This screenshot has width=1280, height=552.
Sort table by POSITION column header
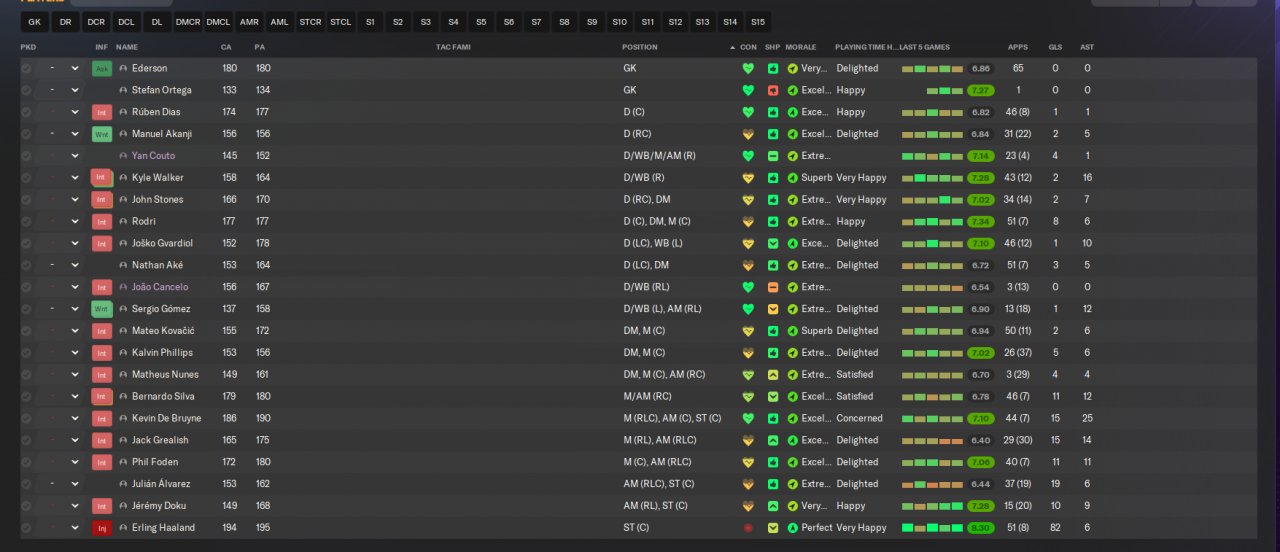(640, 47)
